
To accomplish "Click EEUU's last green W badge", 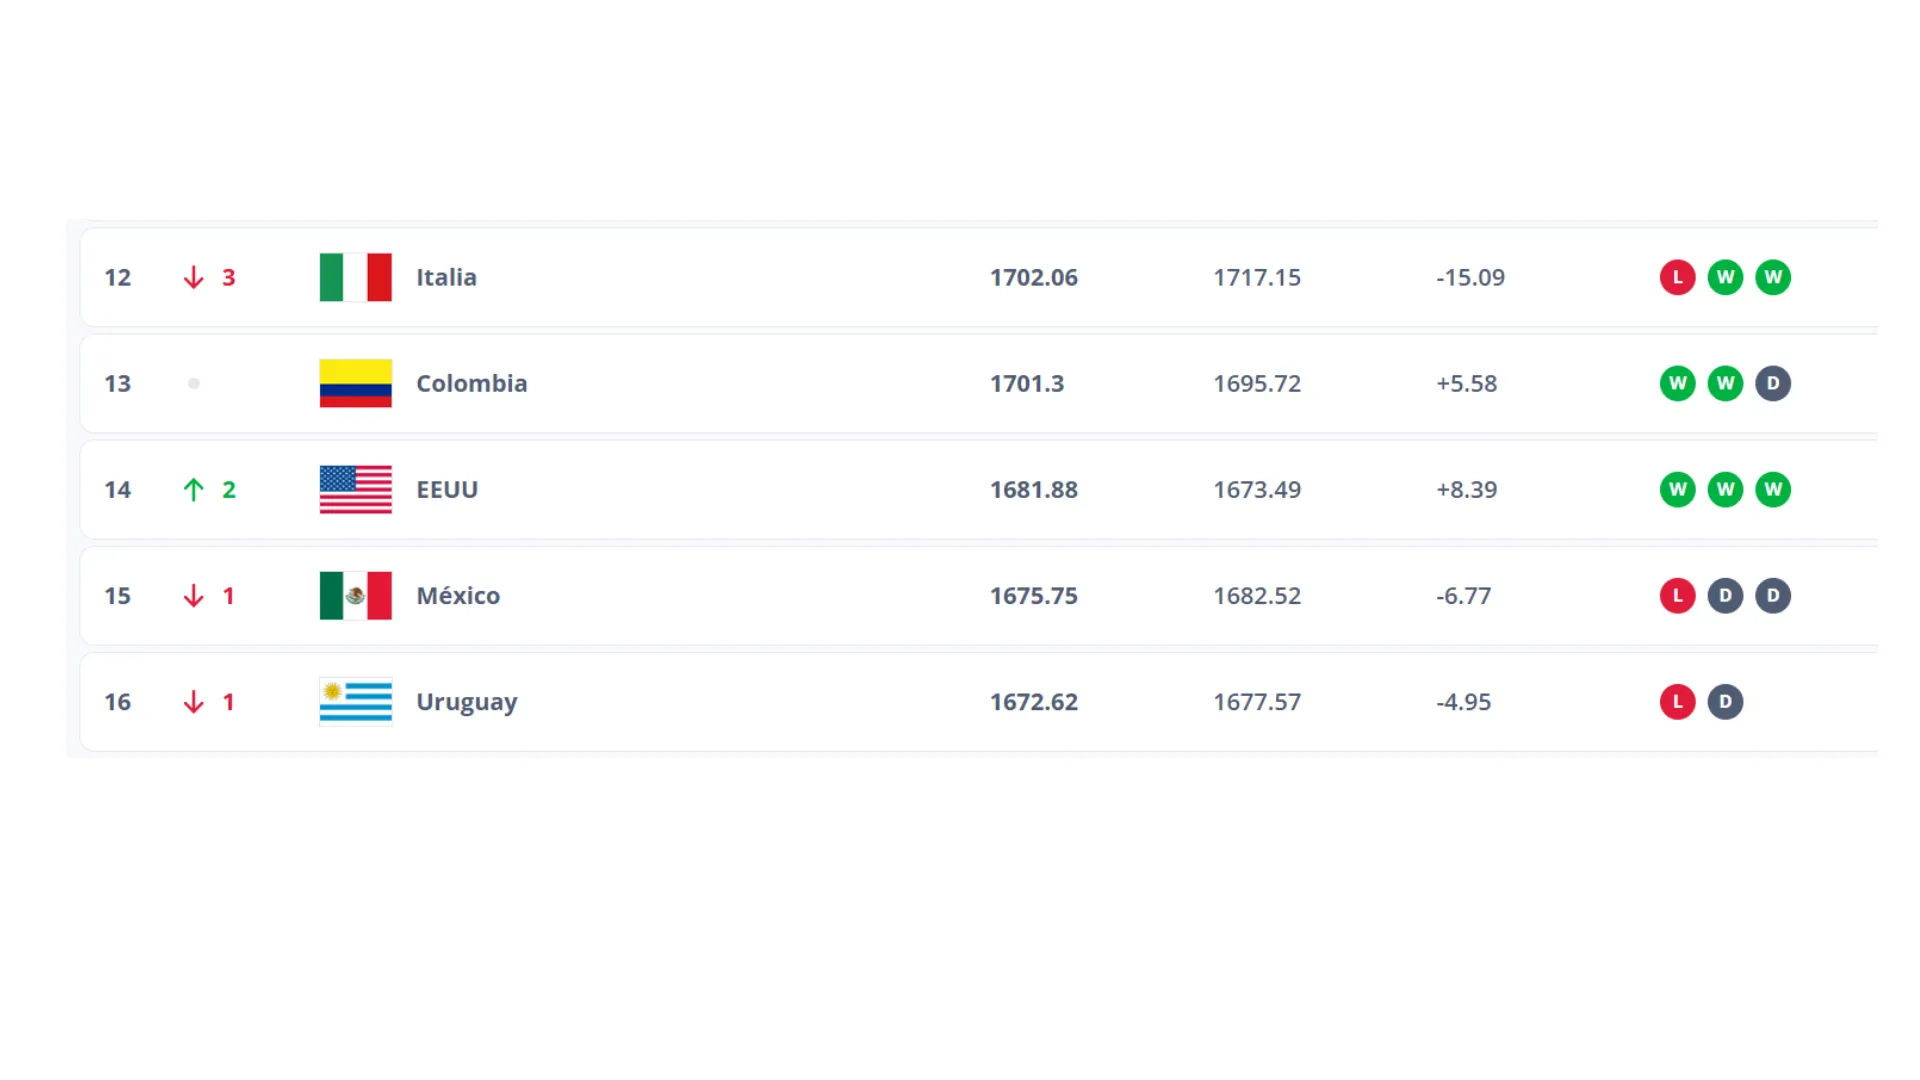I will tap(1772, 489).
